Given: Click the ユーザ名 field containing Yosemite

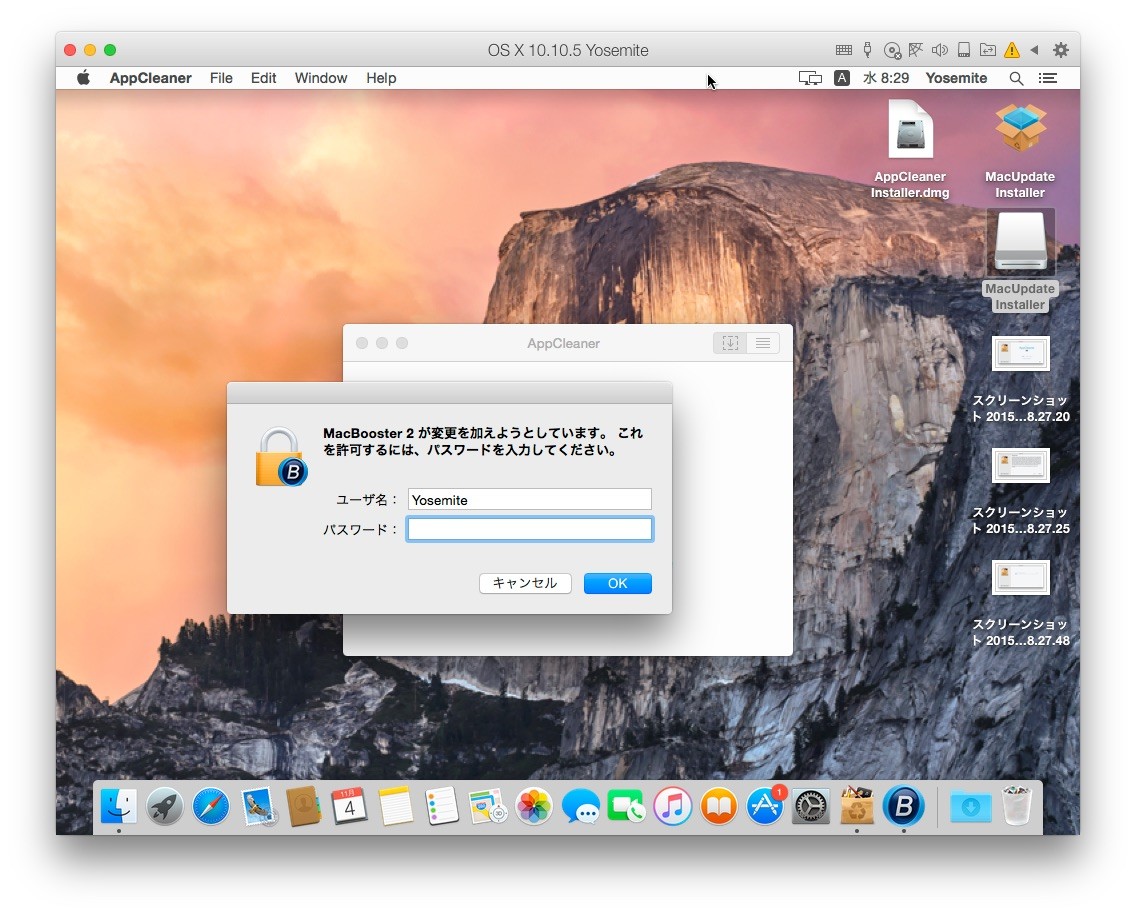Looking at the screenshot, I should (530, 500).
